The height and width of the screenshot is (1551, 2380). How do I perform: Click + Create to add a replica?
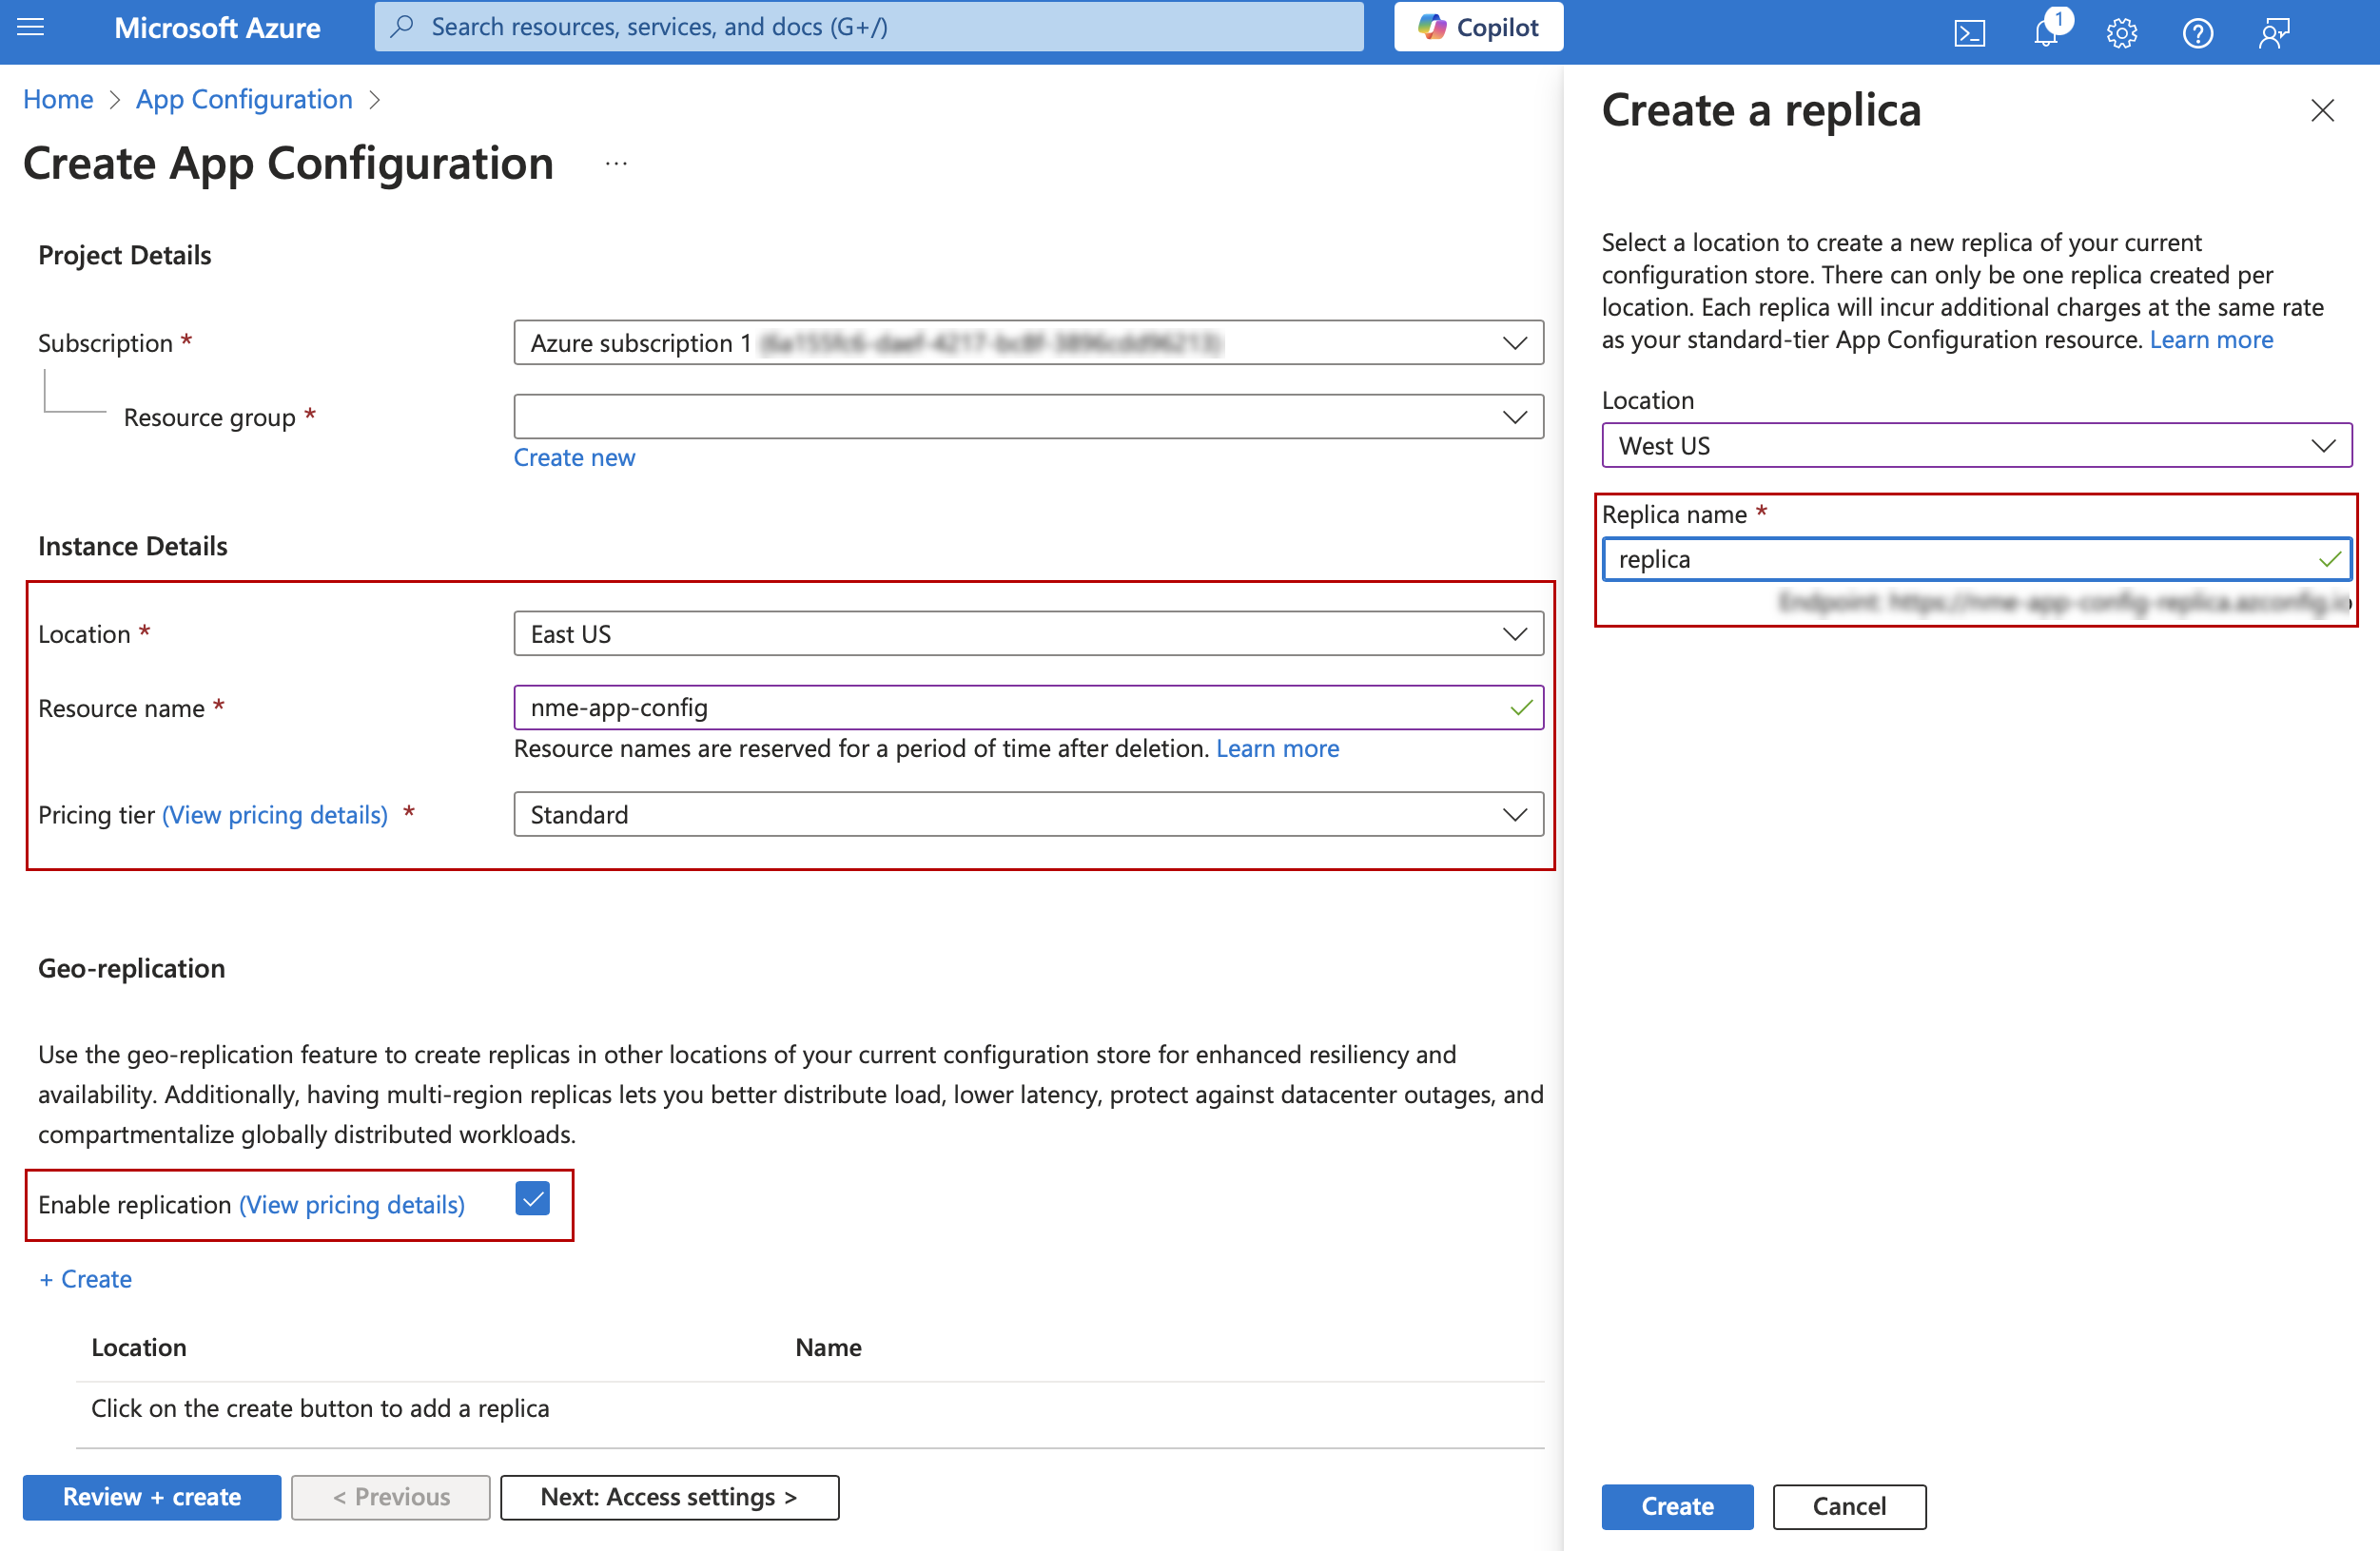tap(85, 1279)
